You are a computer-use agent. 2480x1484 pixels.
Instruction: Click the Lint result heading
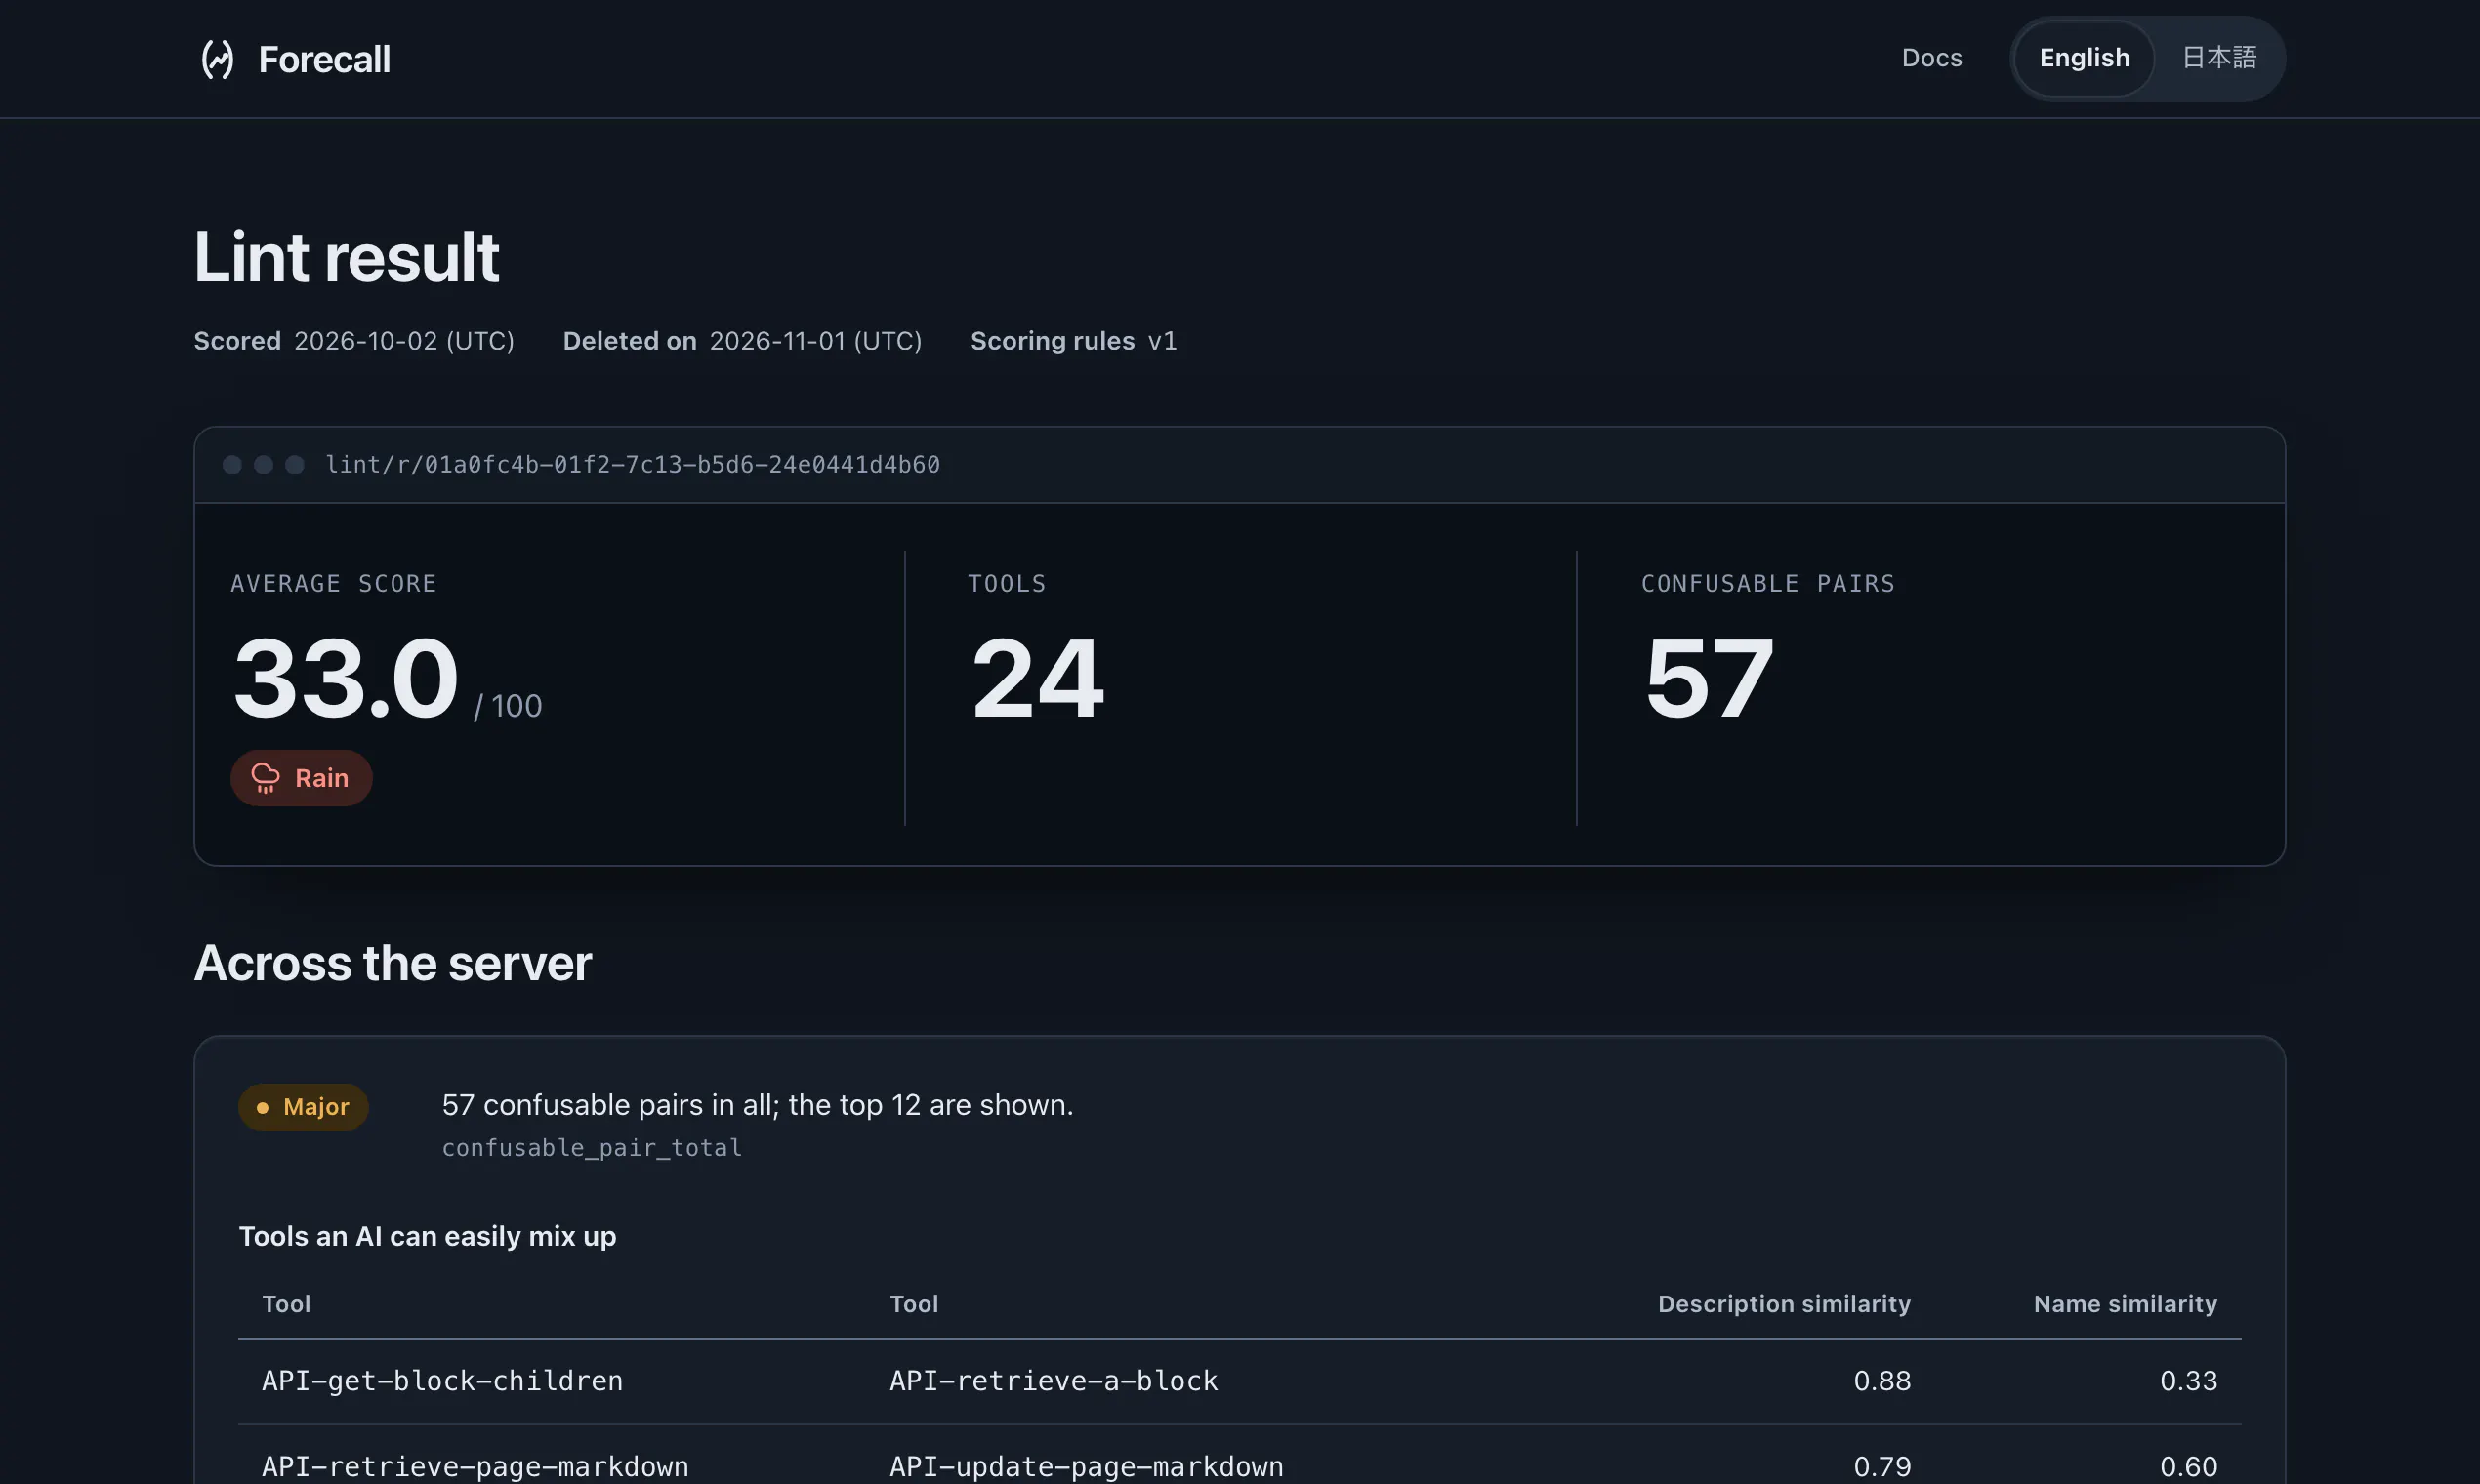tap(346, 257)
